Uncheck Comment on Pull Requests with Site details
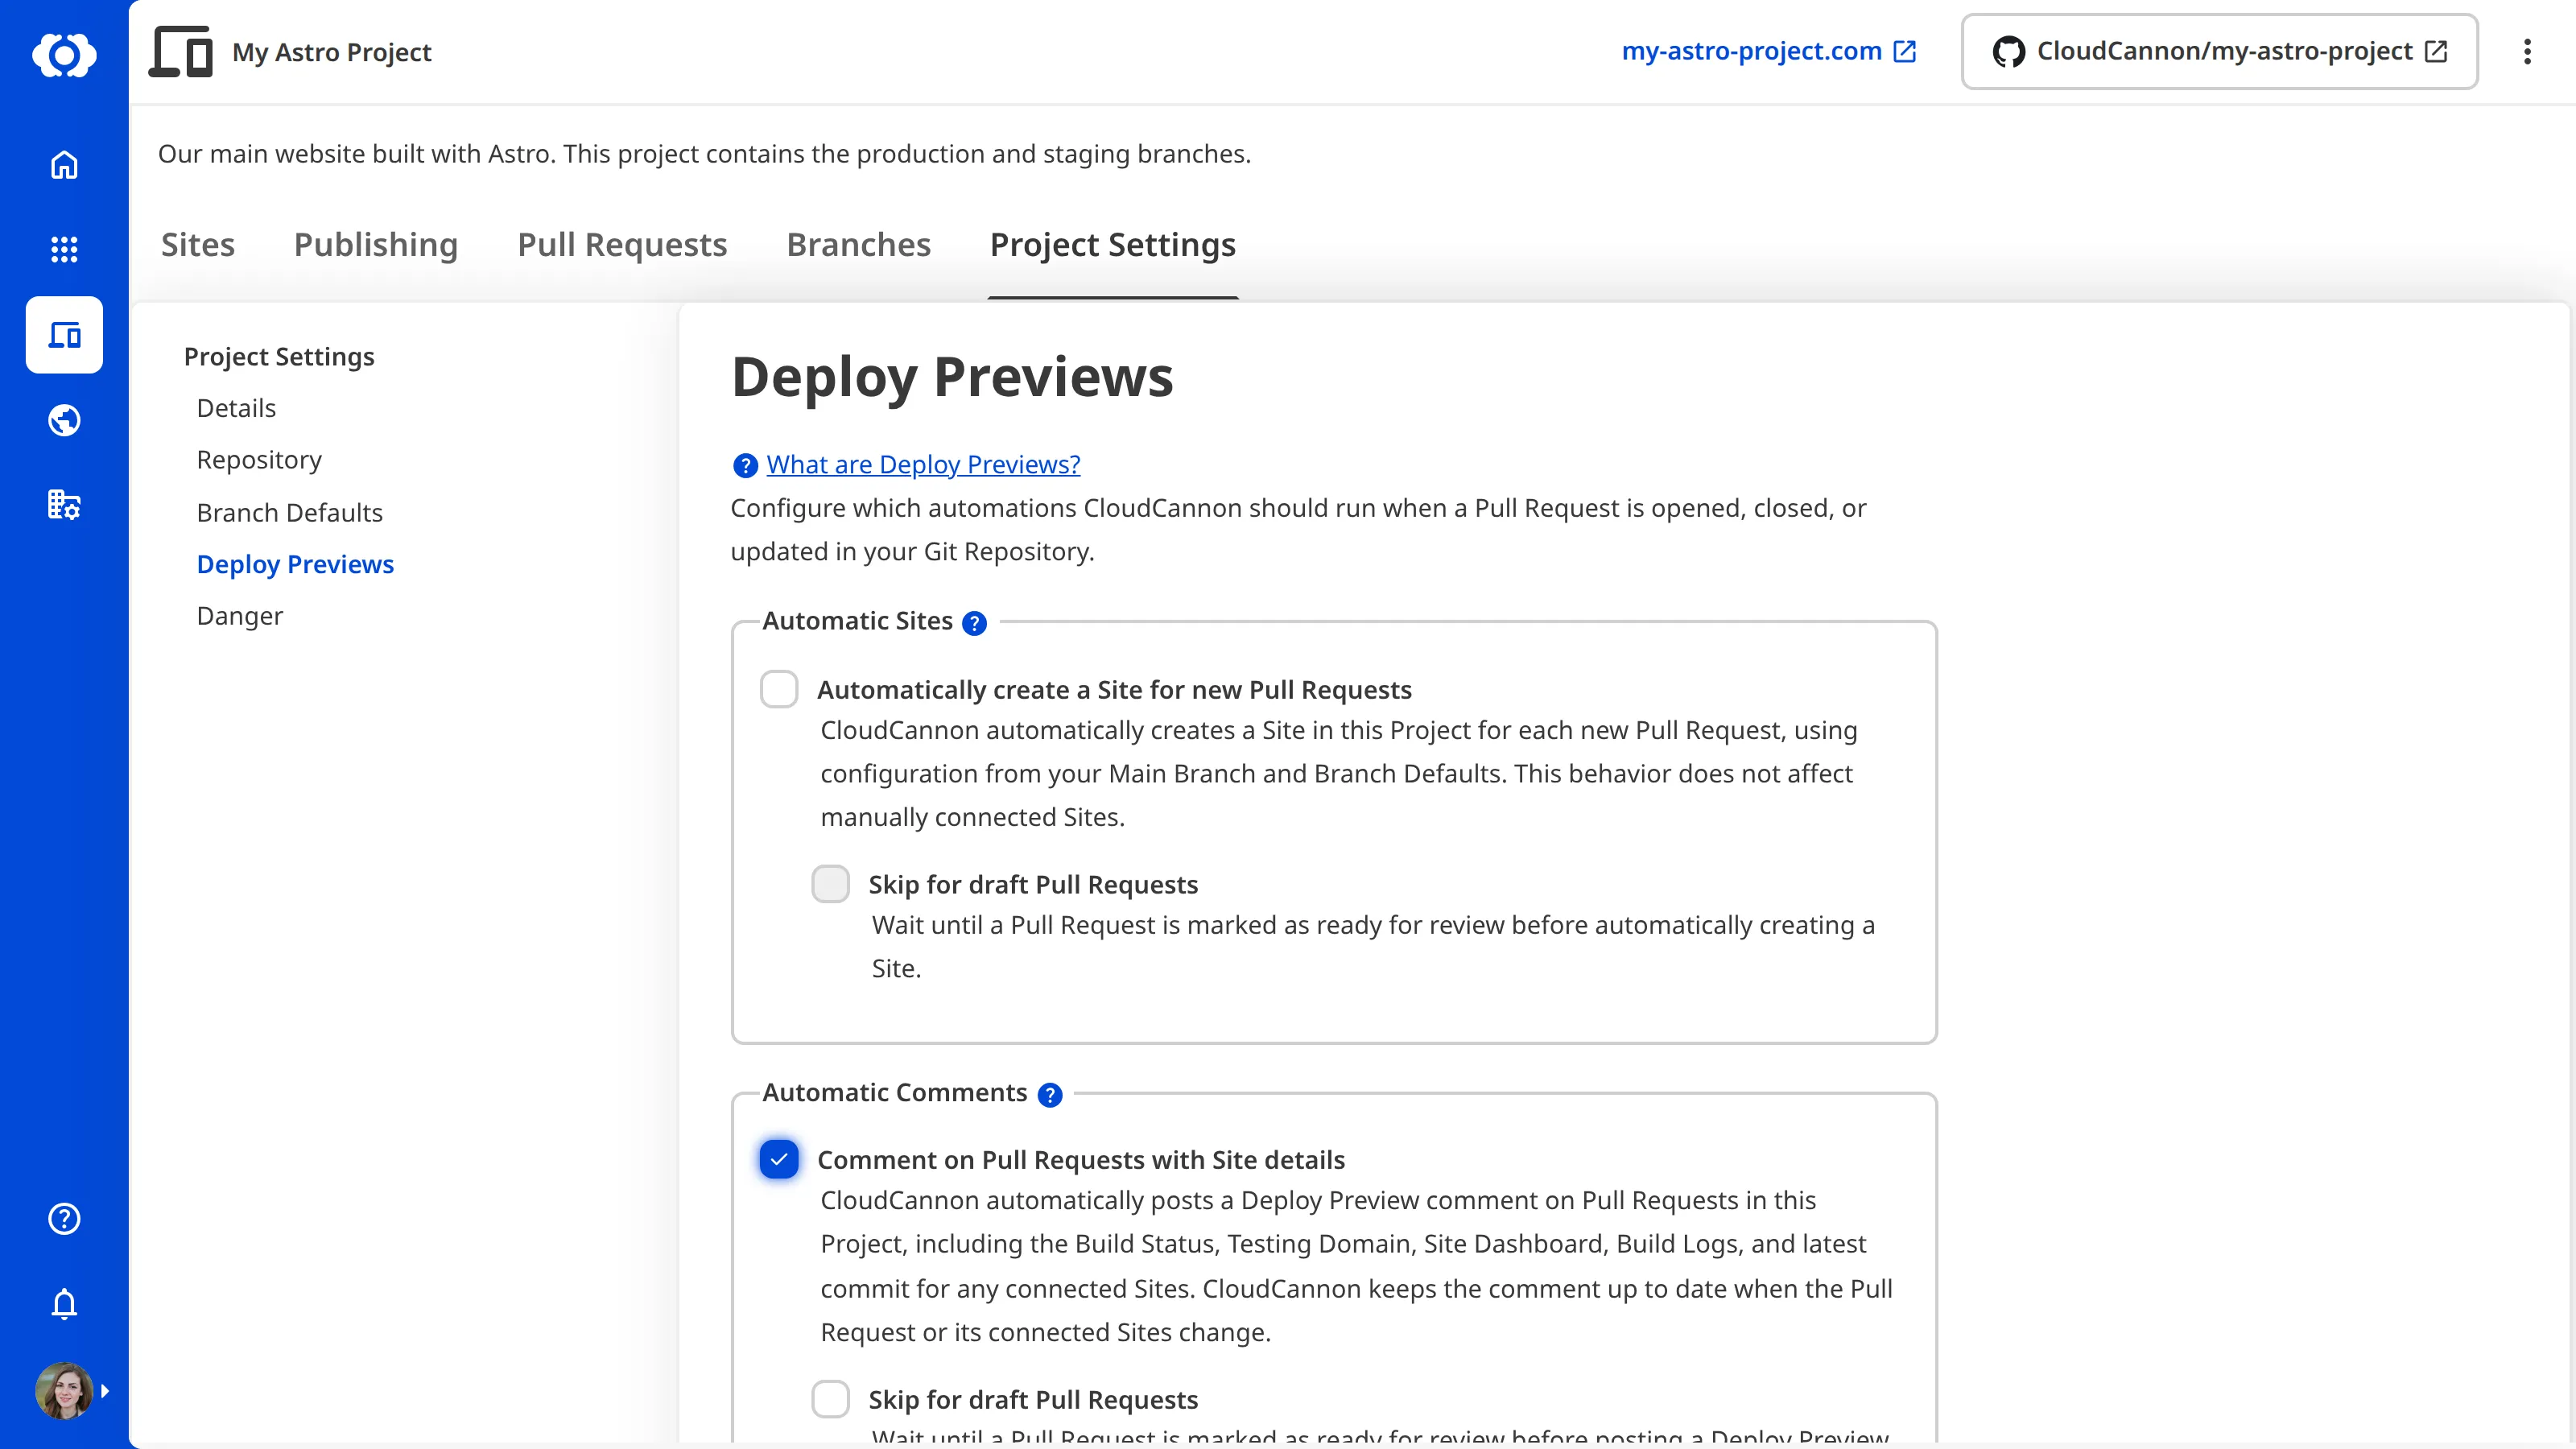 [x=779, y=1159]
